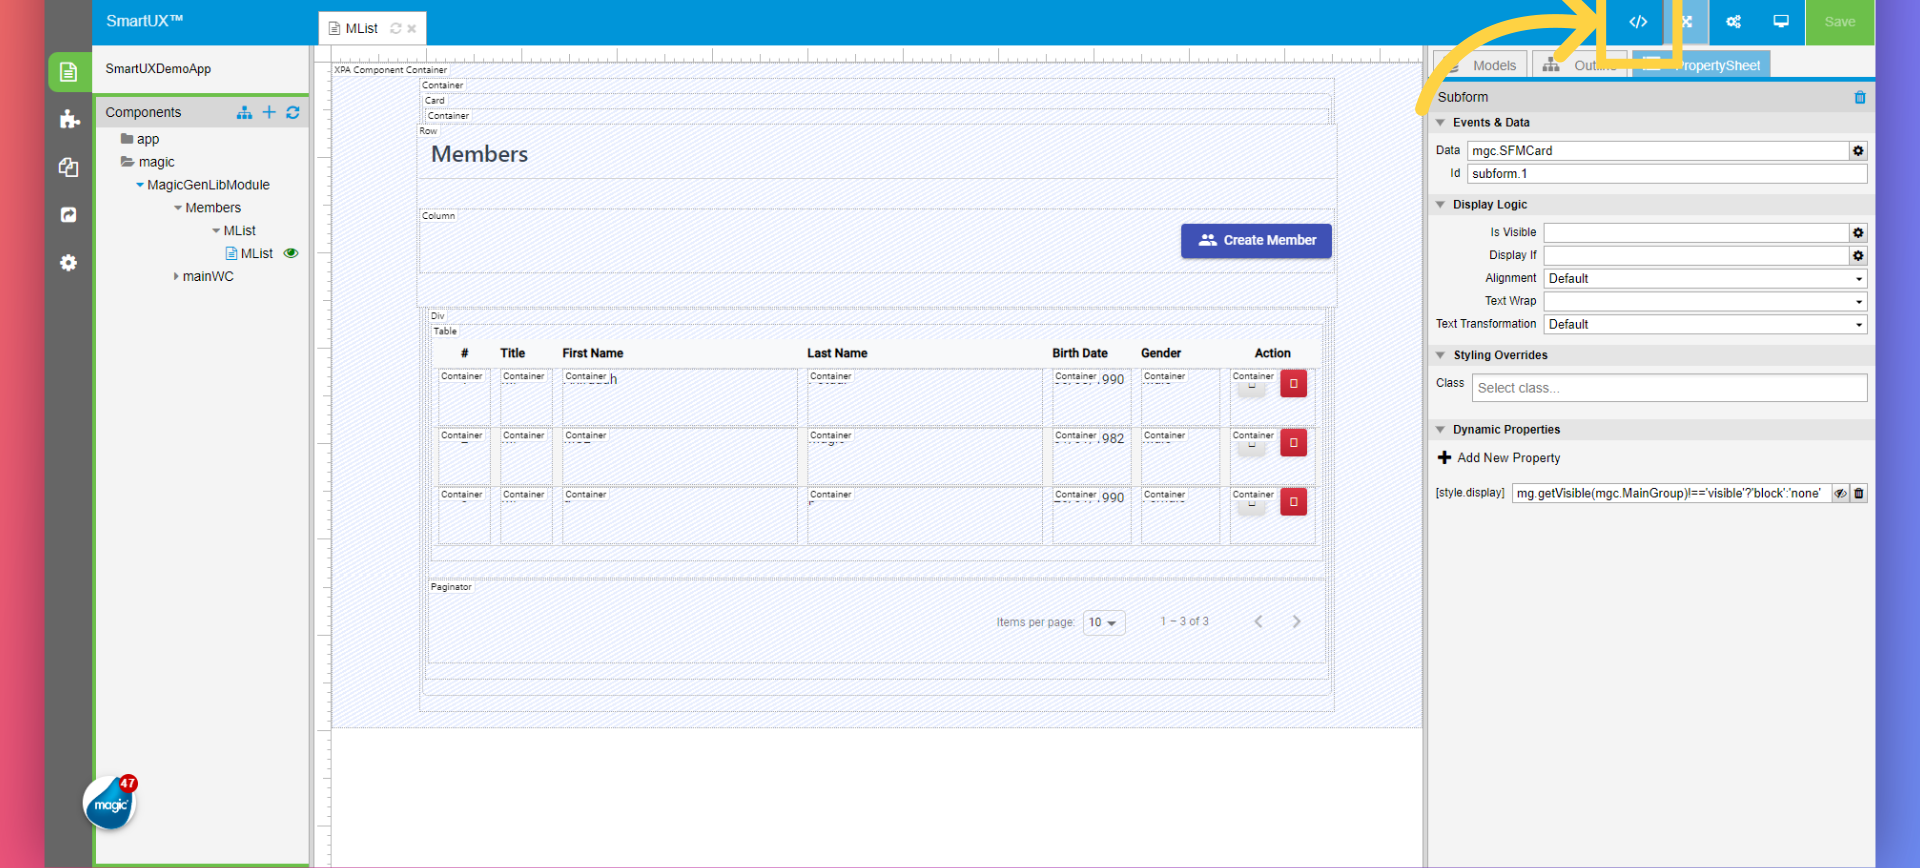Open the puzzle piece plugins sidebar icon
The image size is (1920, 868).
tap(68, 120)
